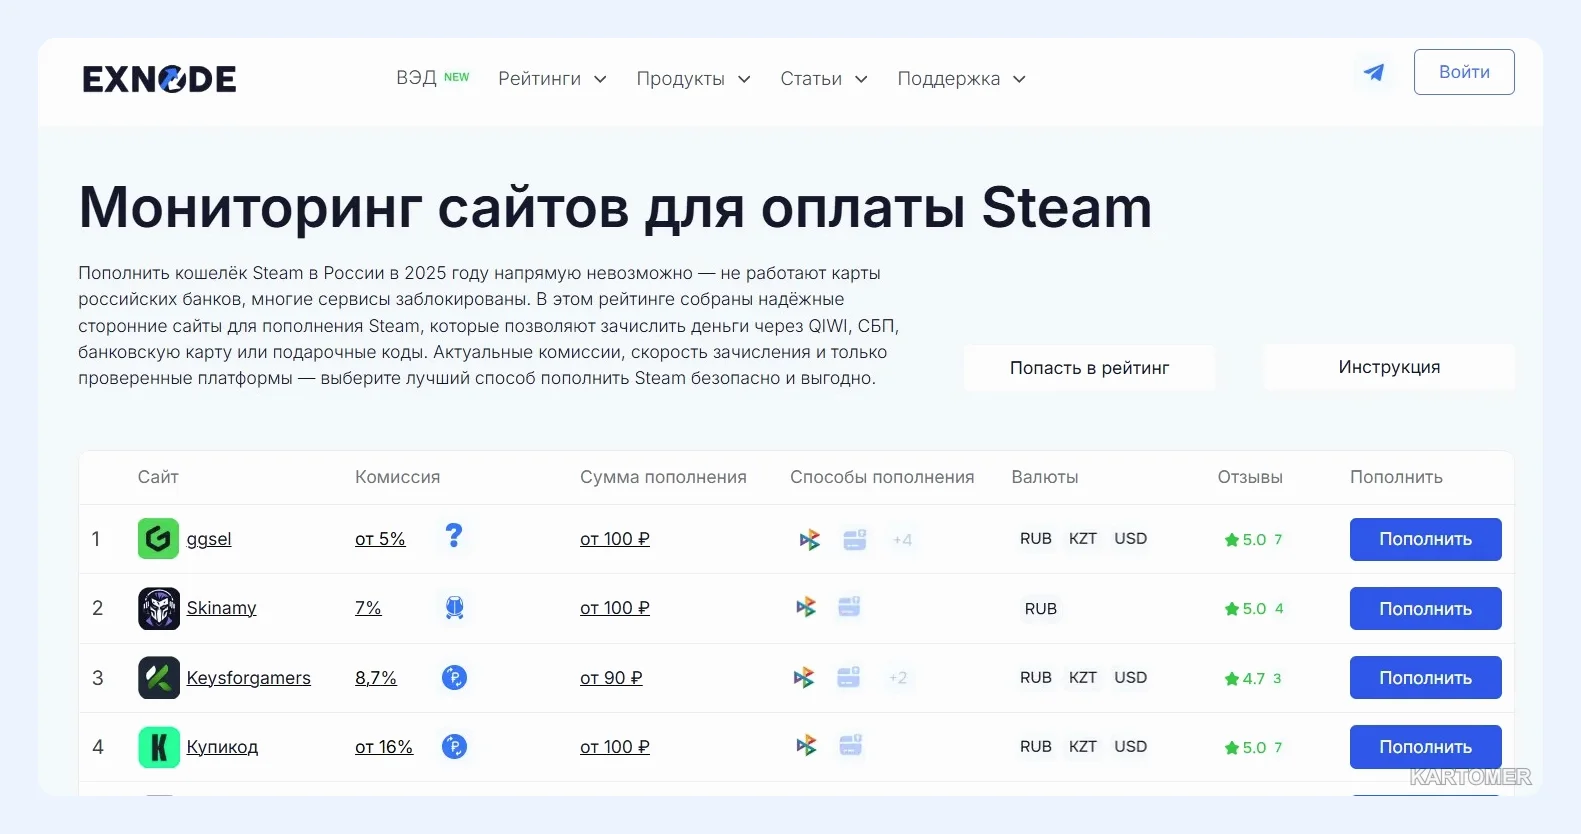Click Пополнить button for Купикод
The width and height of the screenshot is (1581, 834).
[1426, 747]
